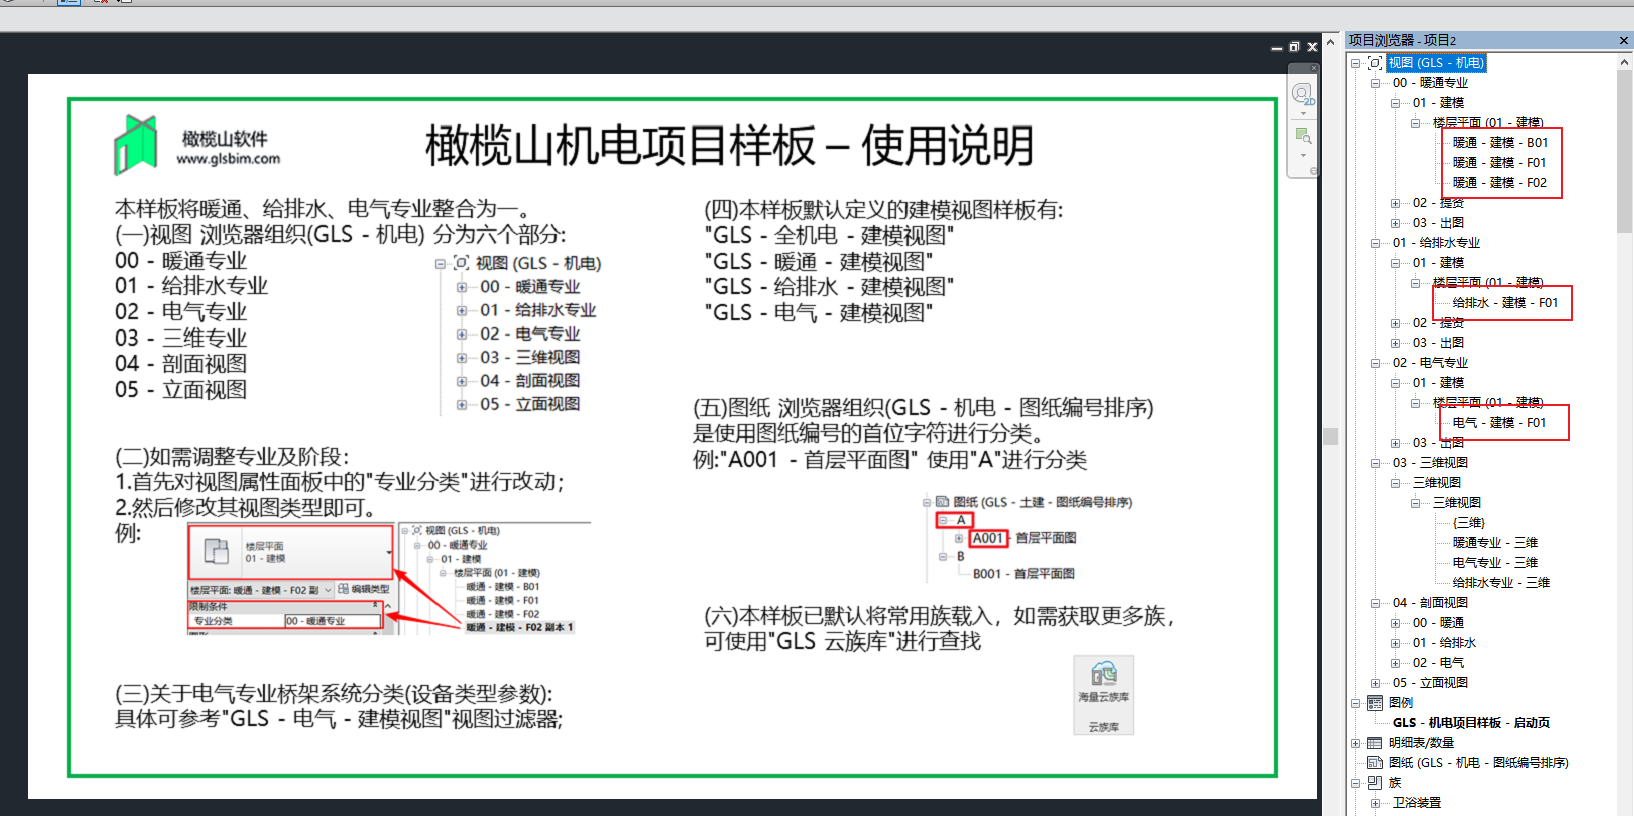Collapse the 视图 (GLS - 机电) root node
1634x816 pixels.
(x=1356, y=63)
